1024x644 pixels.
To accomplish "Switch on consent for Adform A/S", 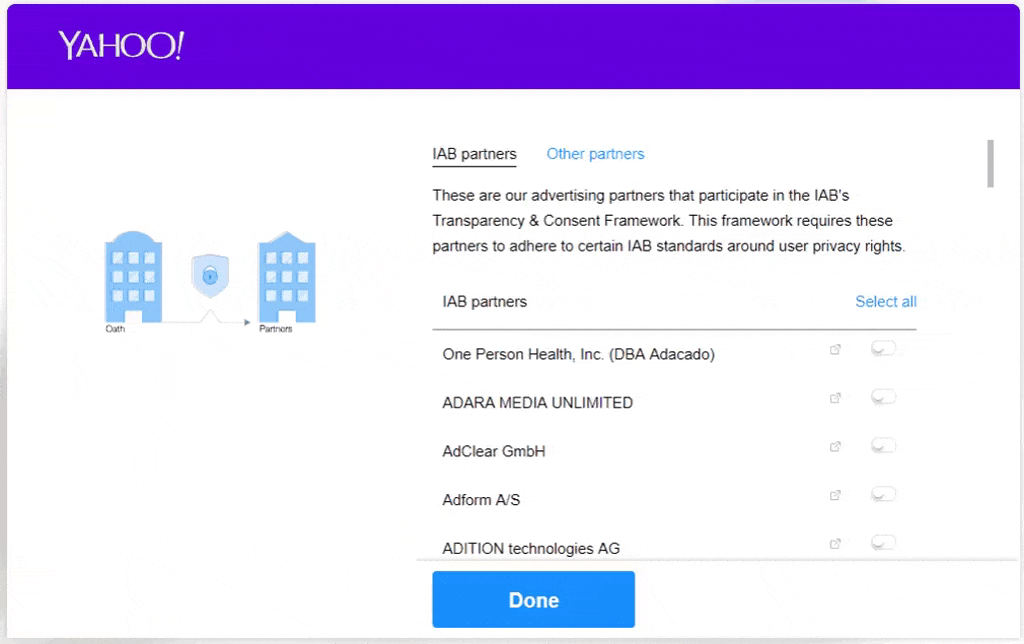I will click(x=883, y=494).
